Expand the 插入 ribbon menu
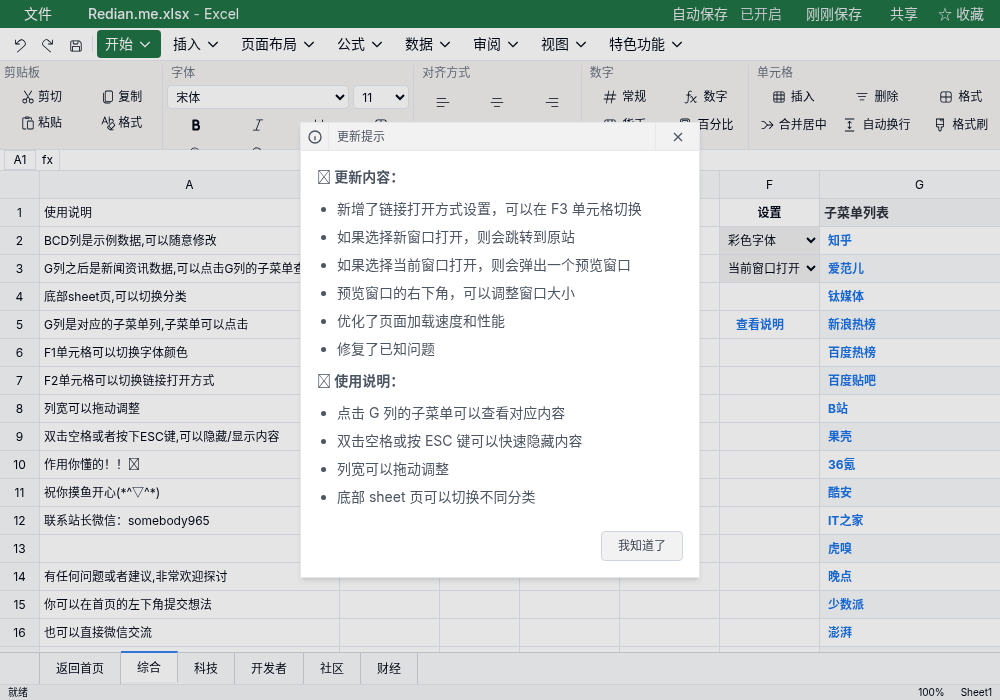The width and height of the screenshot is (1000, 700). [196, 44]
